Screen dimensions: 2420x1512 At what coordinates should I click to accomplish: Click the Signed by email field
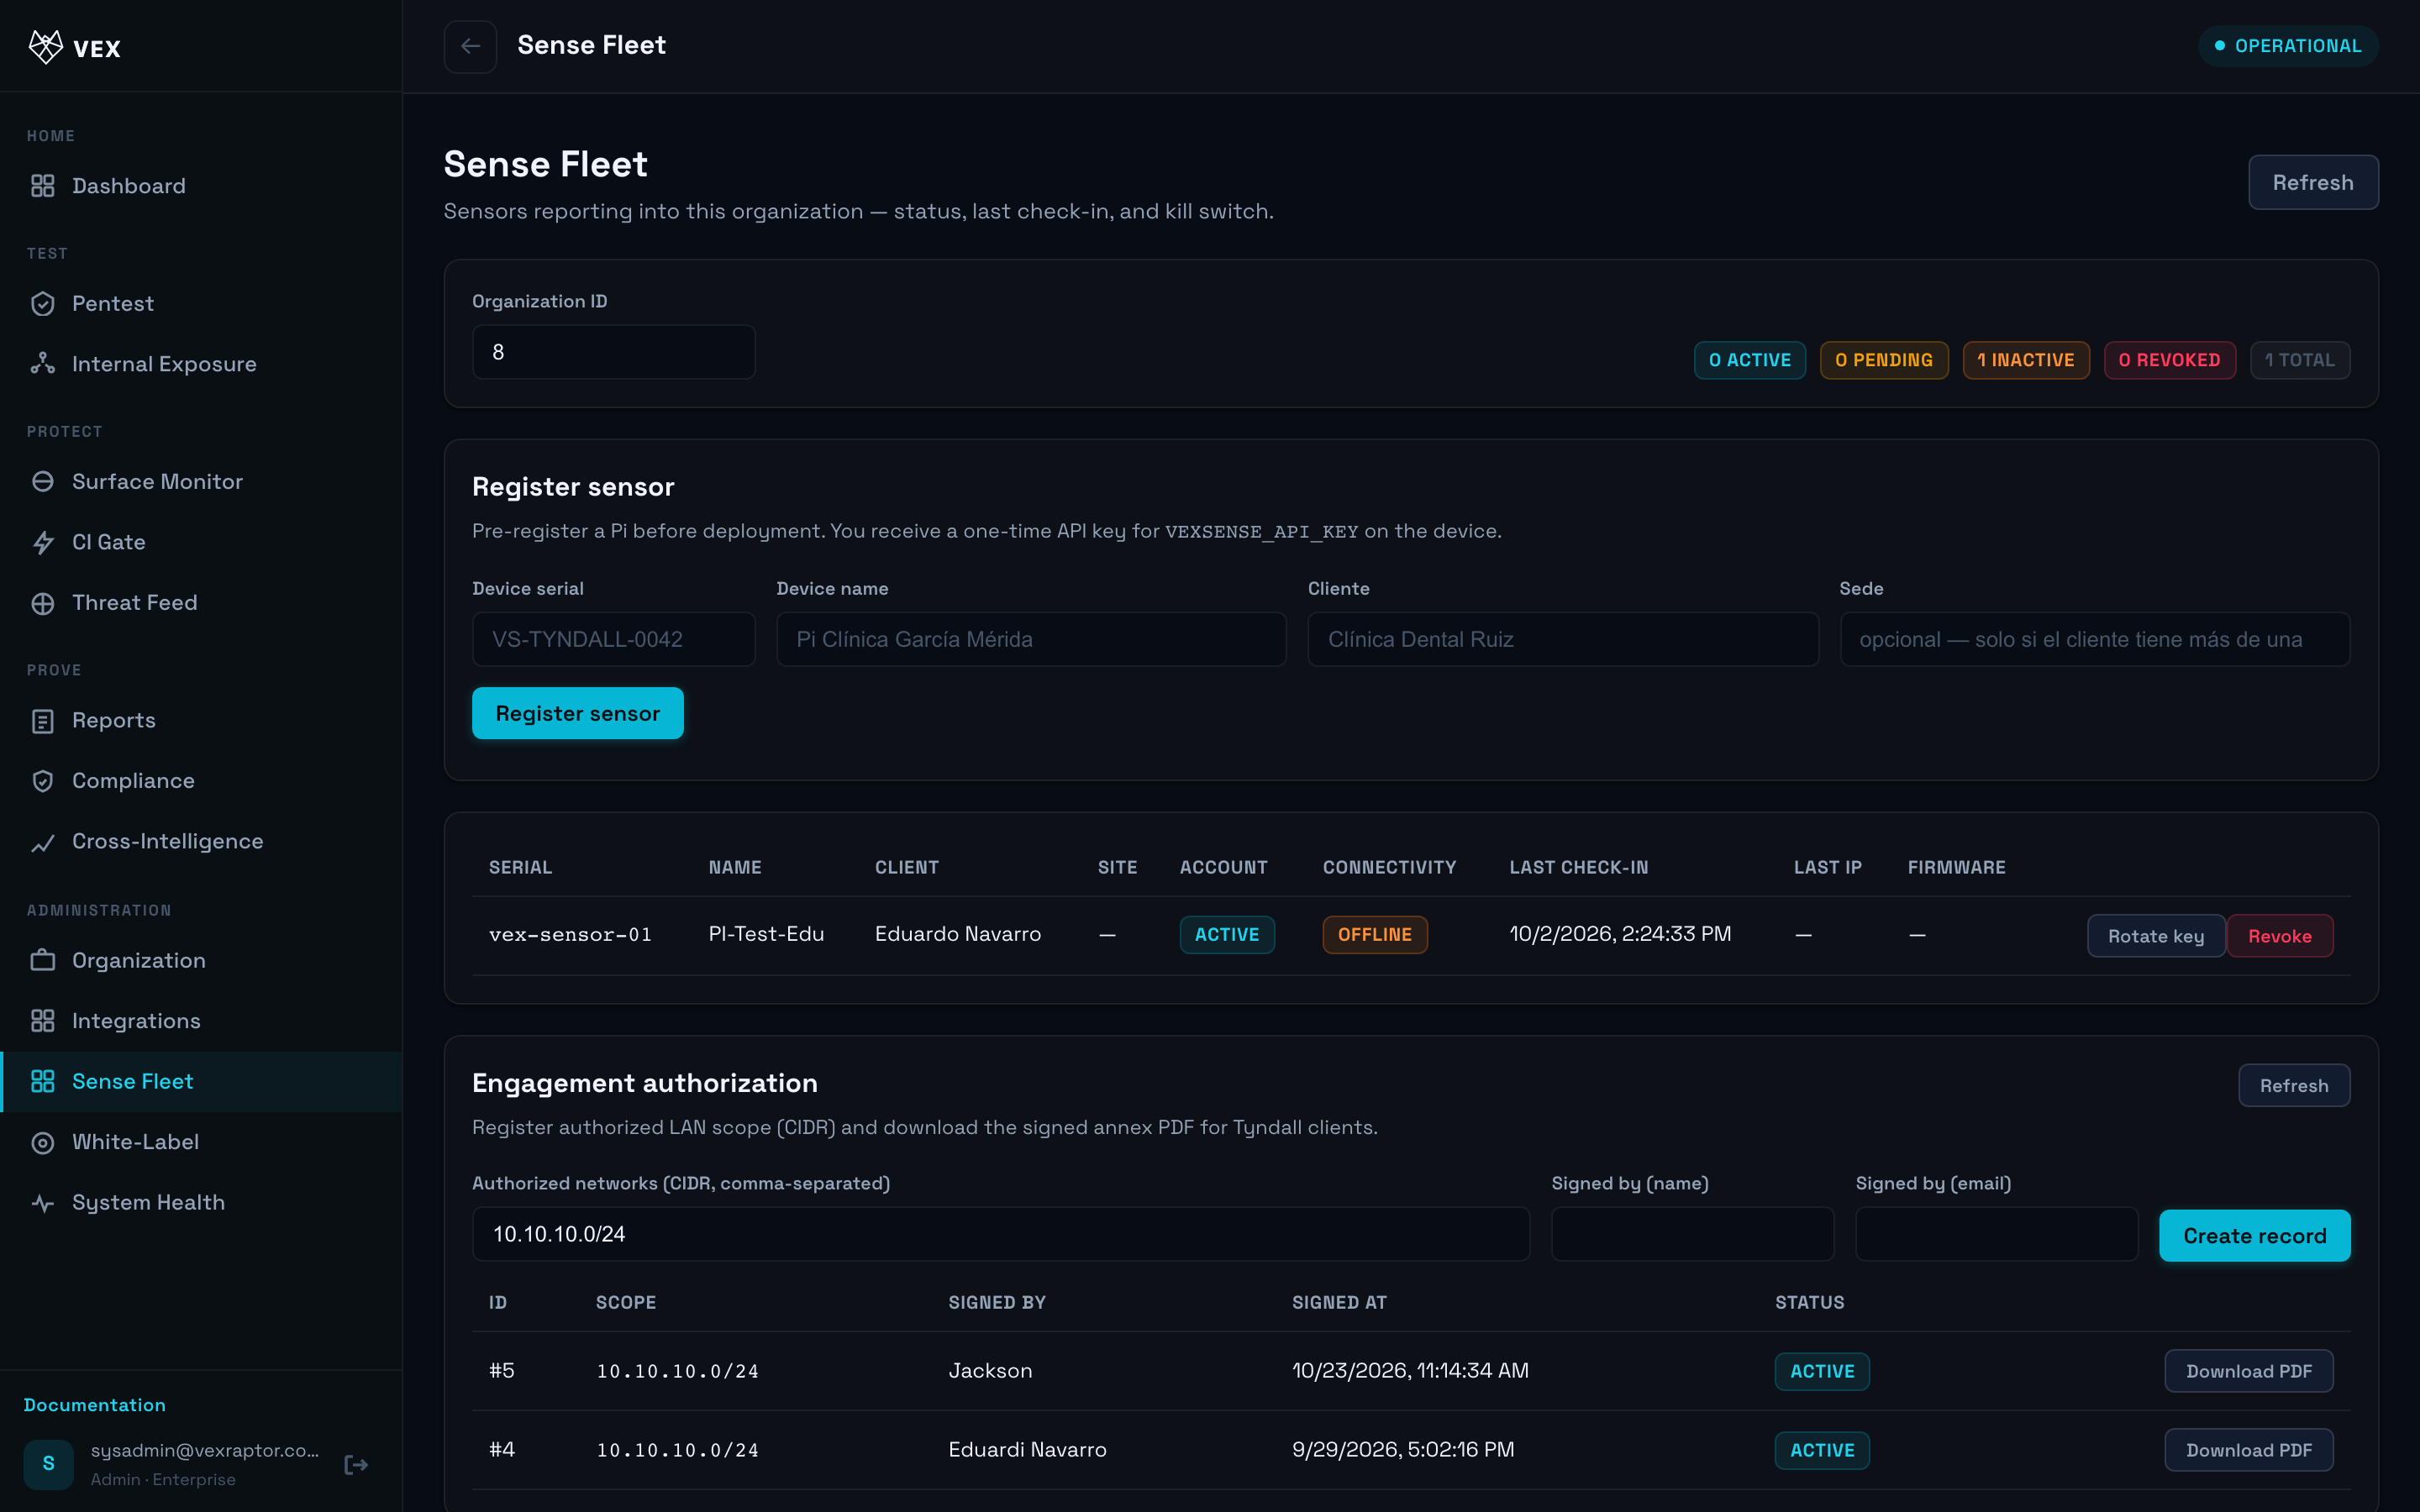(x=1996, y=1234)
